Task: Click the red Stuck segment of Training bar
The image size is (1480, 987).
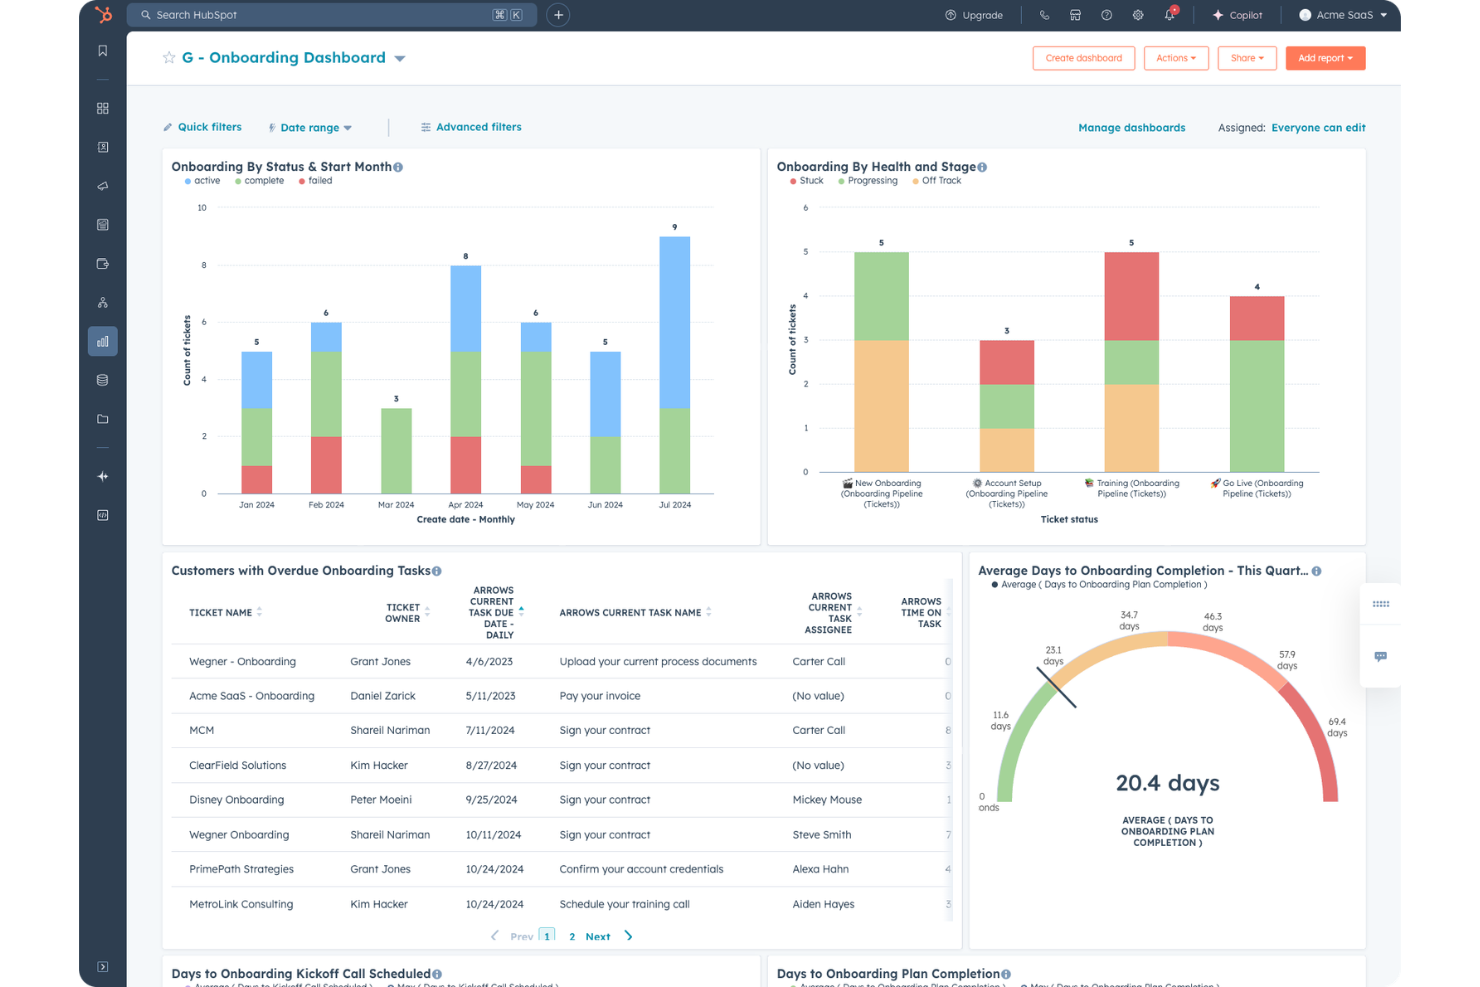Action: coord(1131,297)
